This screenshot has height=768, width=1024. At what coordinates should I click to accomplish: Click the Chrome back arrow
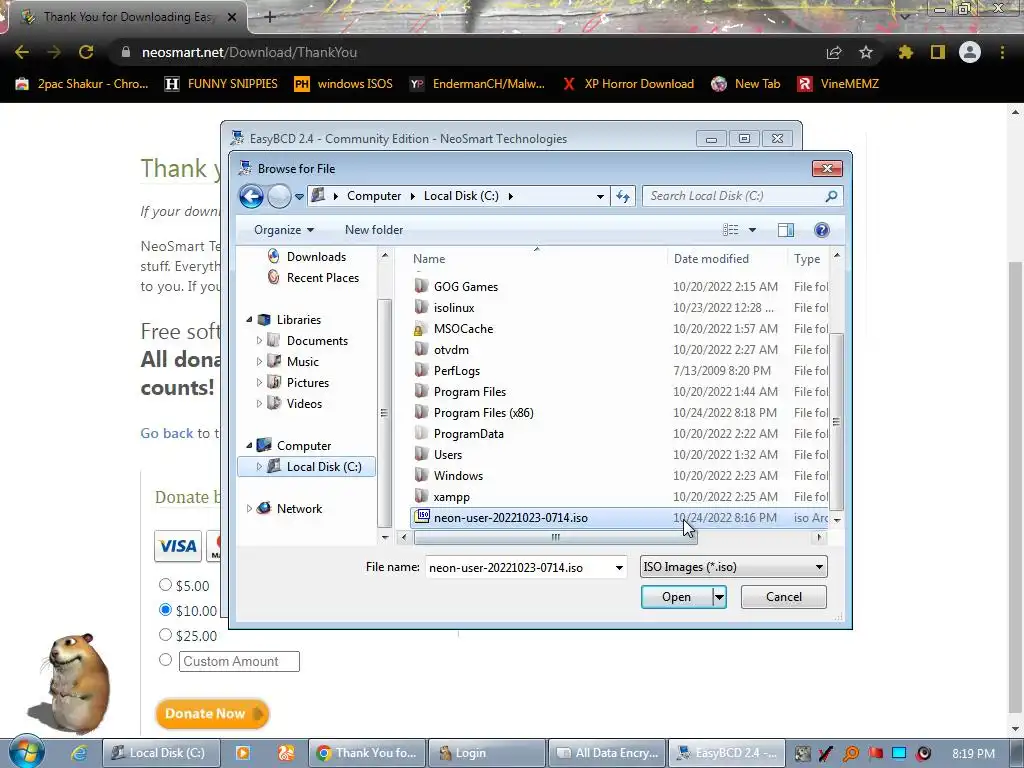[x=22, y=52]
